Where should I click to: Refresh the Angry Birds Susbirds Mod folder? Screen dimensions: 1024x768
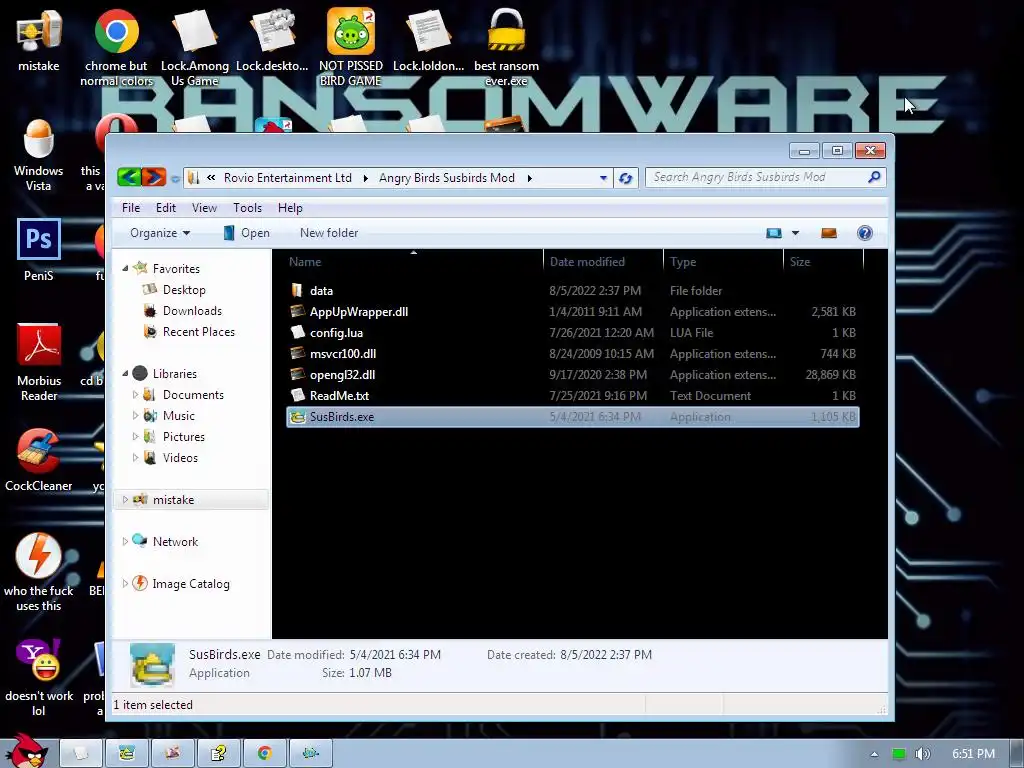(626, 178)
